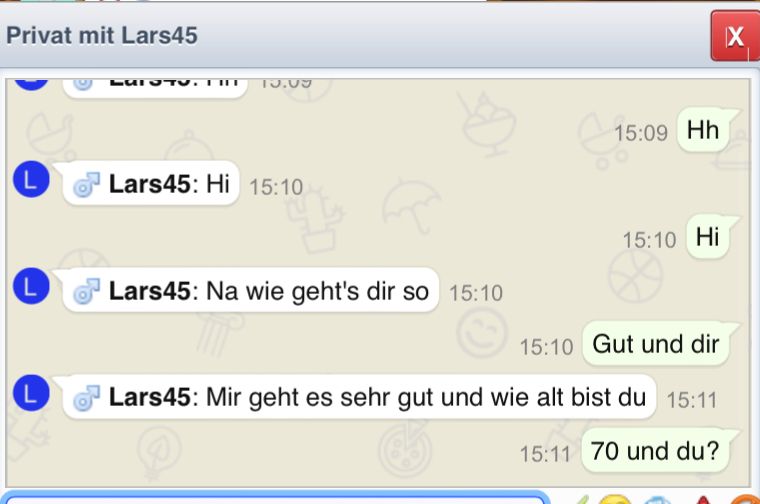This screenshot has width=760, height=504.
Task: Click avatar beside "Mir geht es sehr gut"
Action: (x=31, y=393)
